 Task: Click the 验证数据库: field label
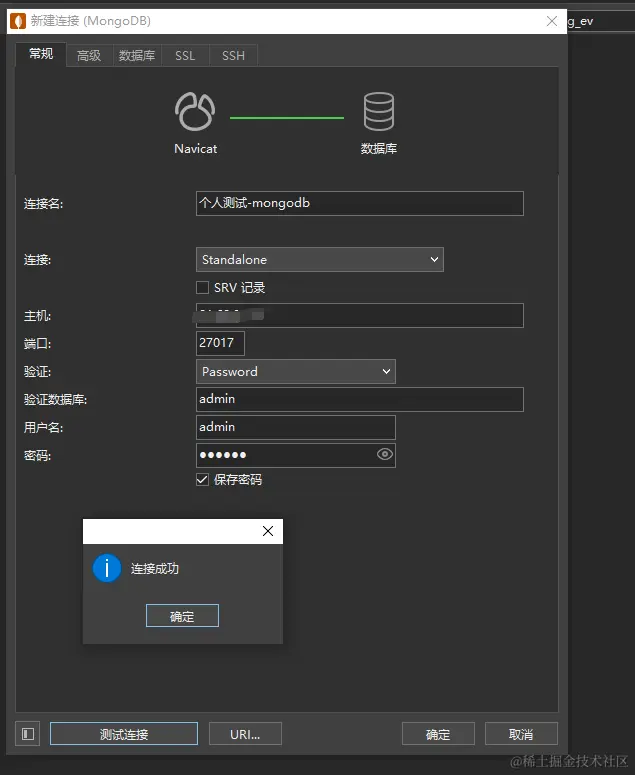click(x=55, y=399)
